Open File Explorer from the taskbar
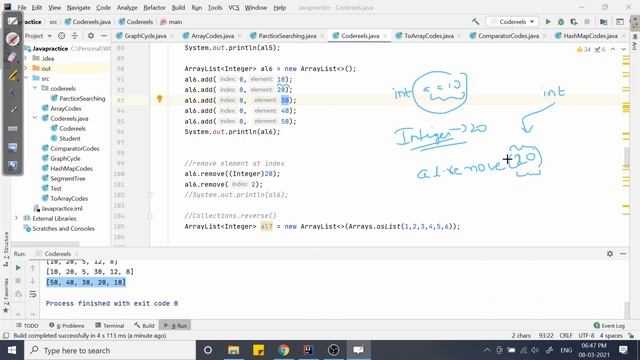The height and width of the screenshot is (360, 640). [x=233, y=350]
